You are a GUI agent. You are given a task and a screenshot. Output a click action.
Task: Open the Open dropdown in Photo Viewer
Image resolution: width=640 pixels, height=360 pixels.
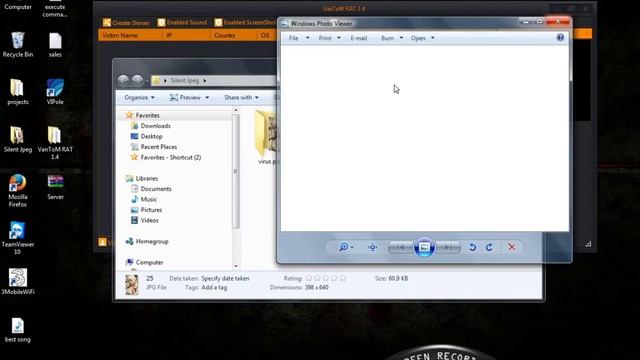pyautogui.click(x=422, y=38)
